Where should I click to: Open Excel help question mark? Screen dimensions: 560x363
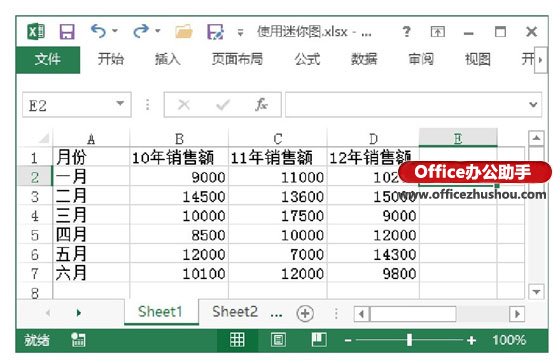pos(406,32)
